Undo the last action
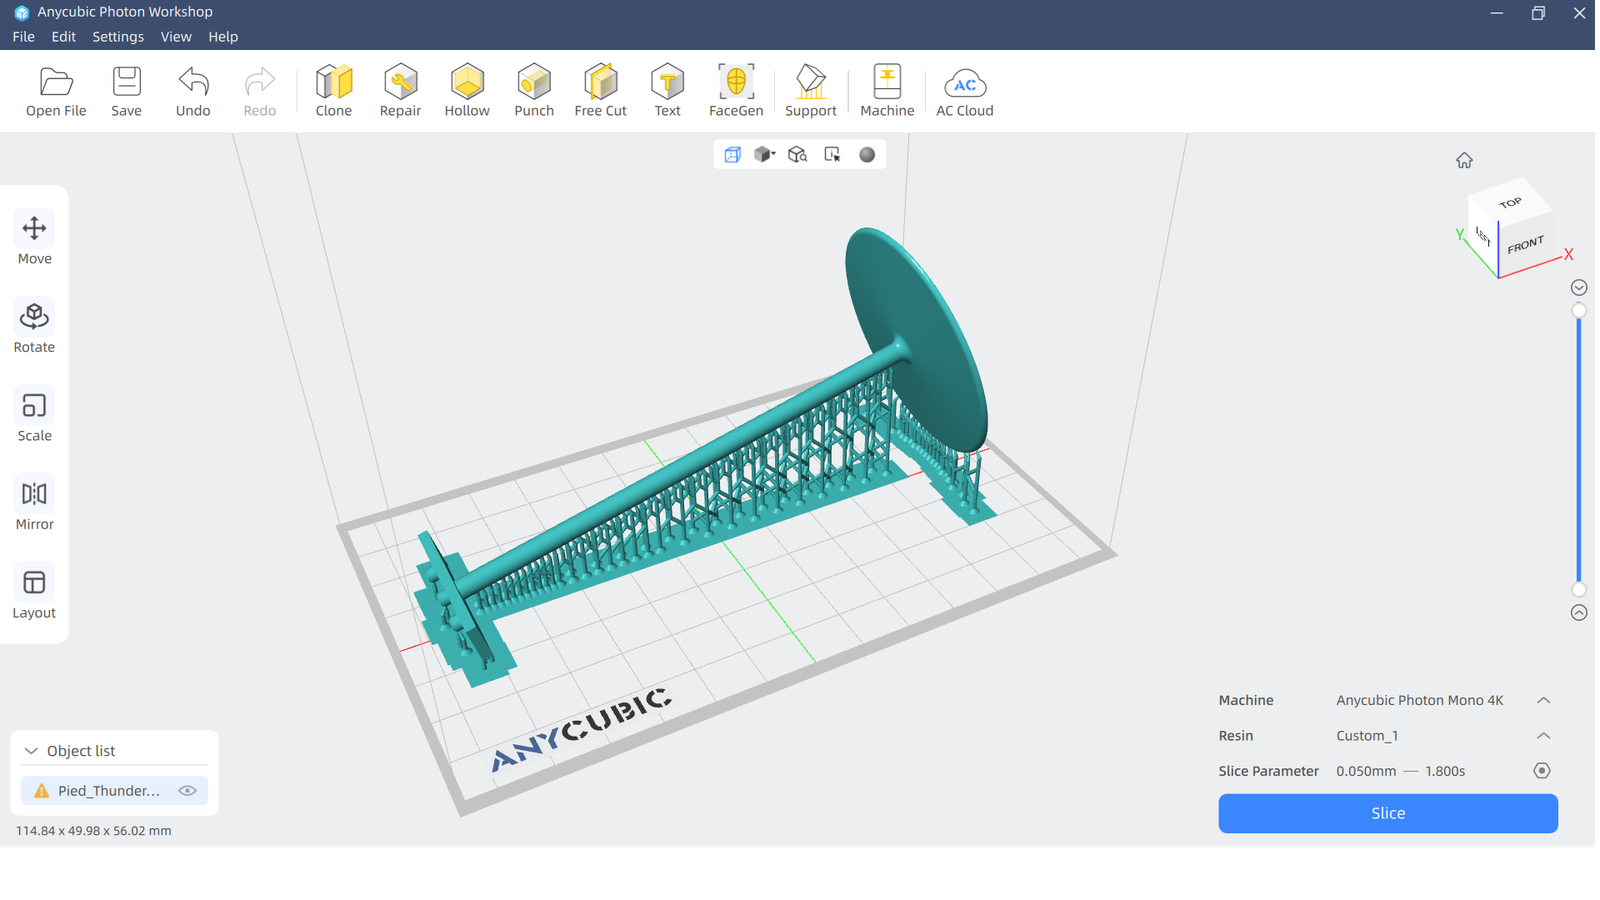The height and width of the screenshot is (900, 1600). click(x=193, y=91)
